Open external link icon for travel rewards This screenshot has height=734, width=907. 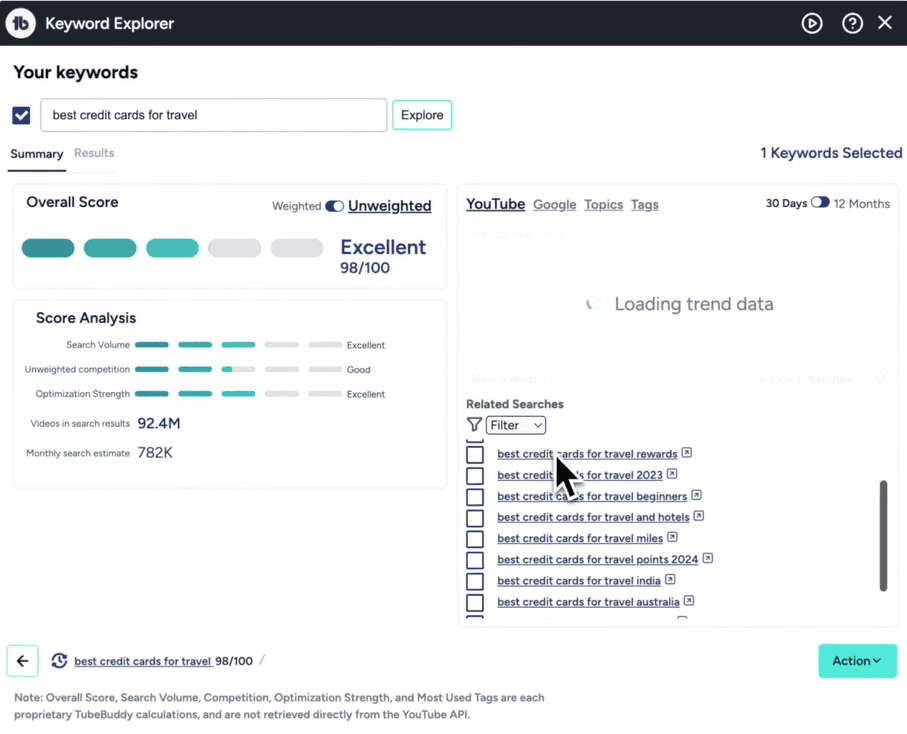tap(687, 453)
